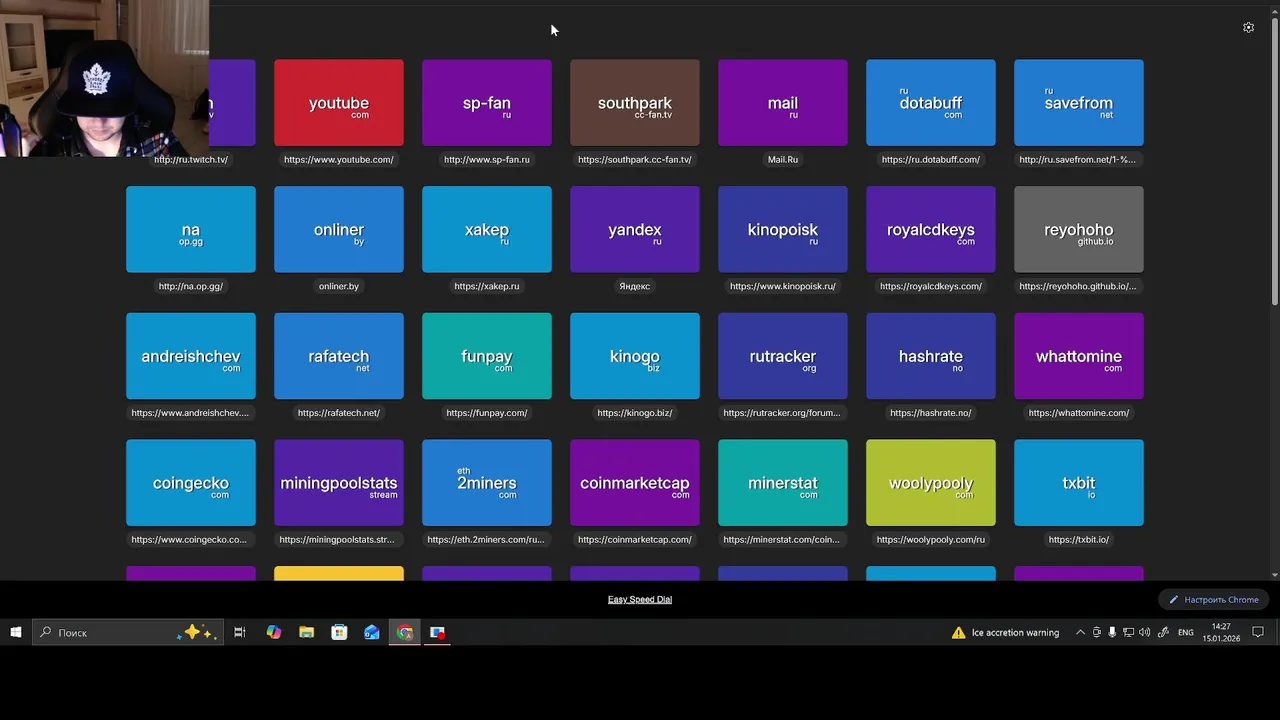Open the reyohoho github.io tile
Screen dimensions: 1280x720
1079,229
